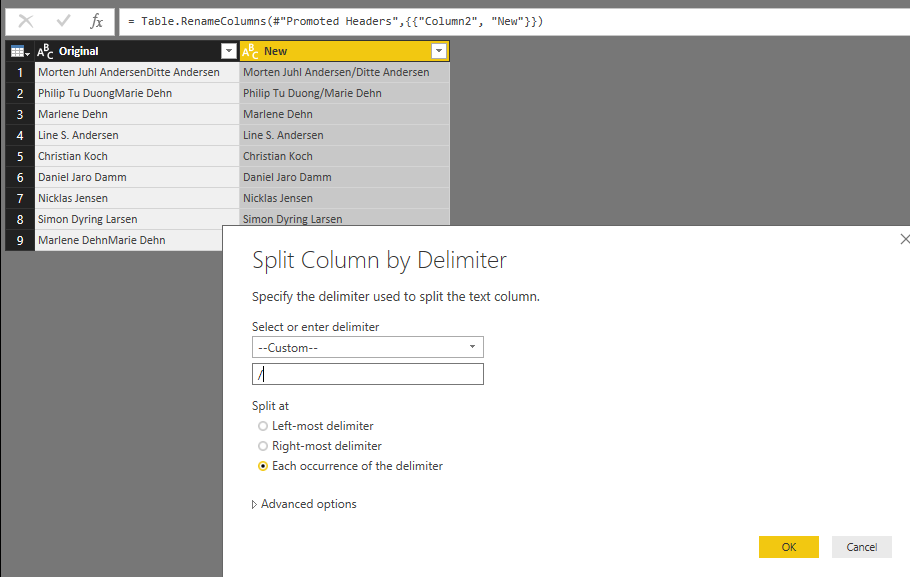Click cell 'Philip Tu Duong/Marie Dehn'
Image resolution: width=910 pixels, height=577 pixels.
click(x=344, y=93)
